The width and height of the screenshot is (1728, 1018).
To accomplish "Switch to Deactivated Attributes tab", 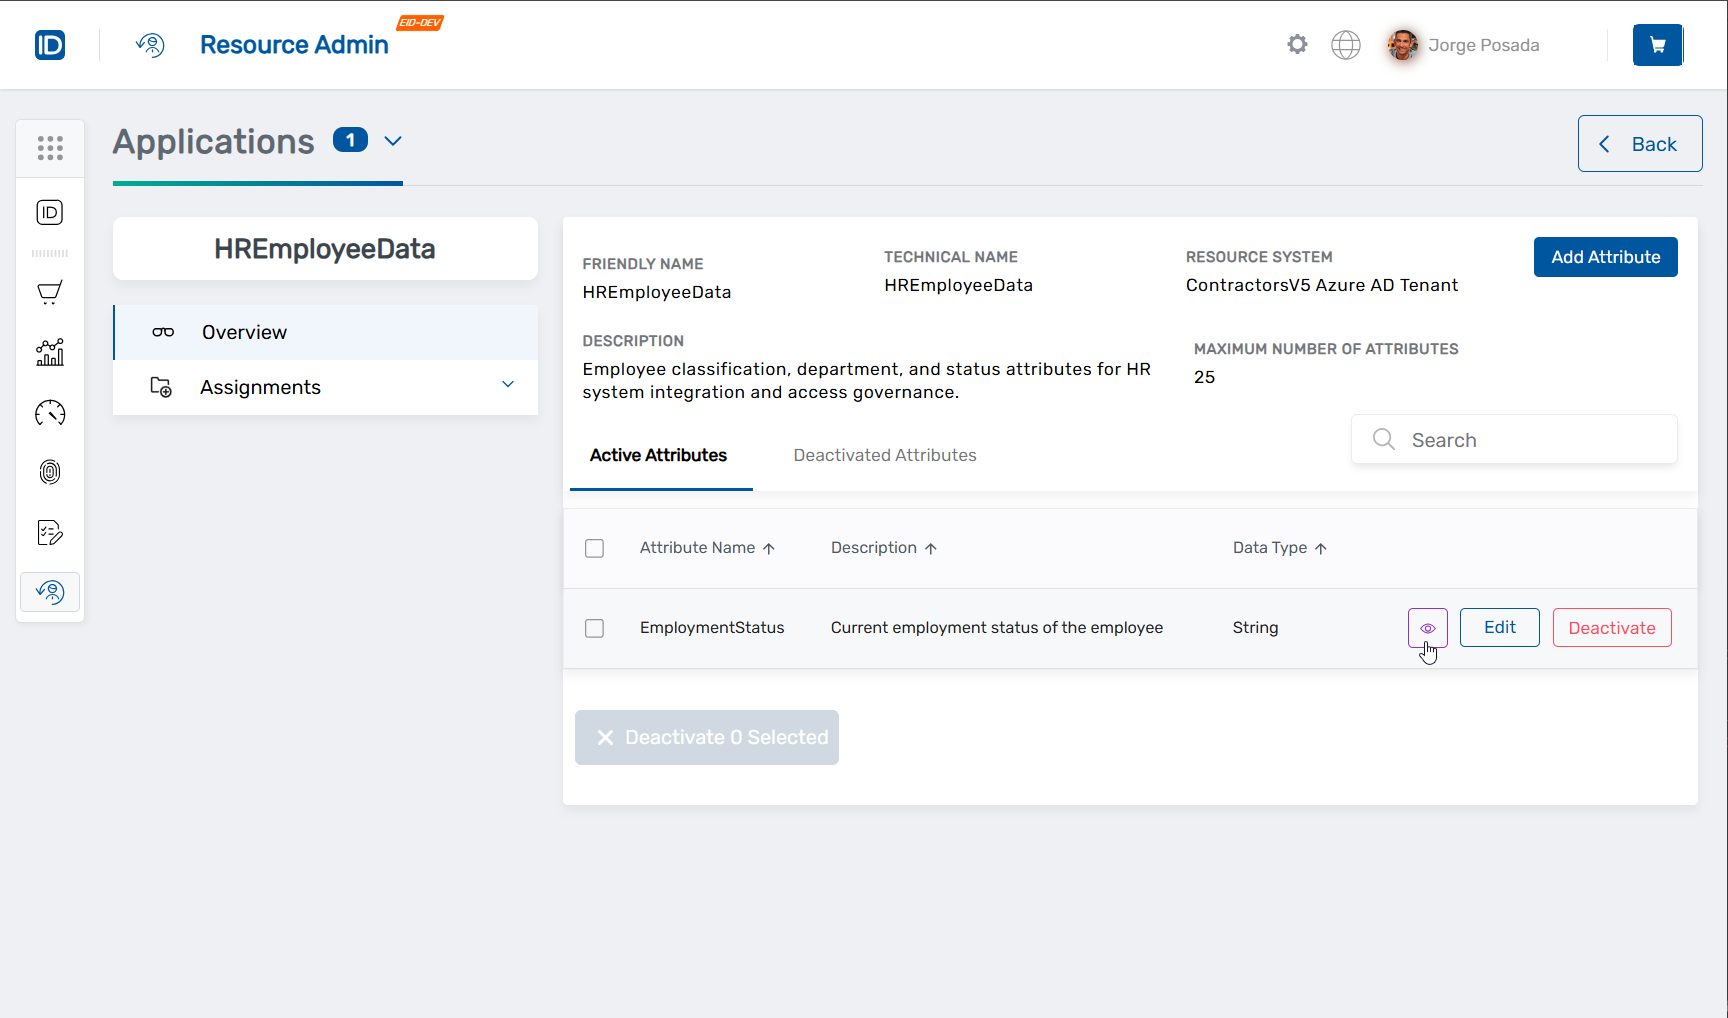I will tap(884, 455).
